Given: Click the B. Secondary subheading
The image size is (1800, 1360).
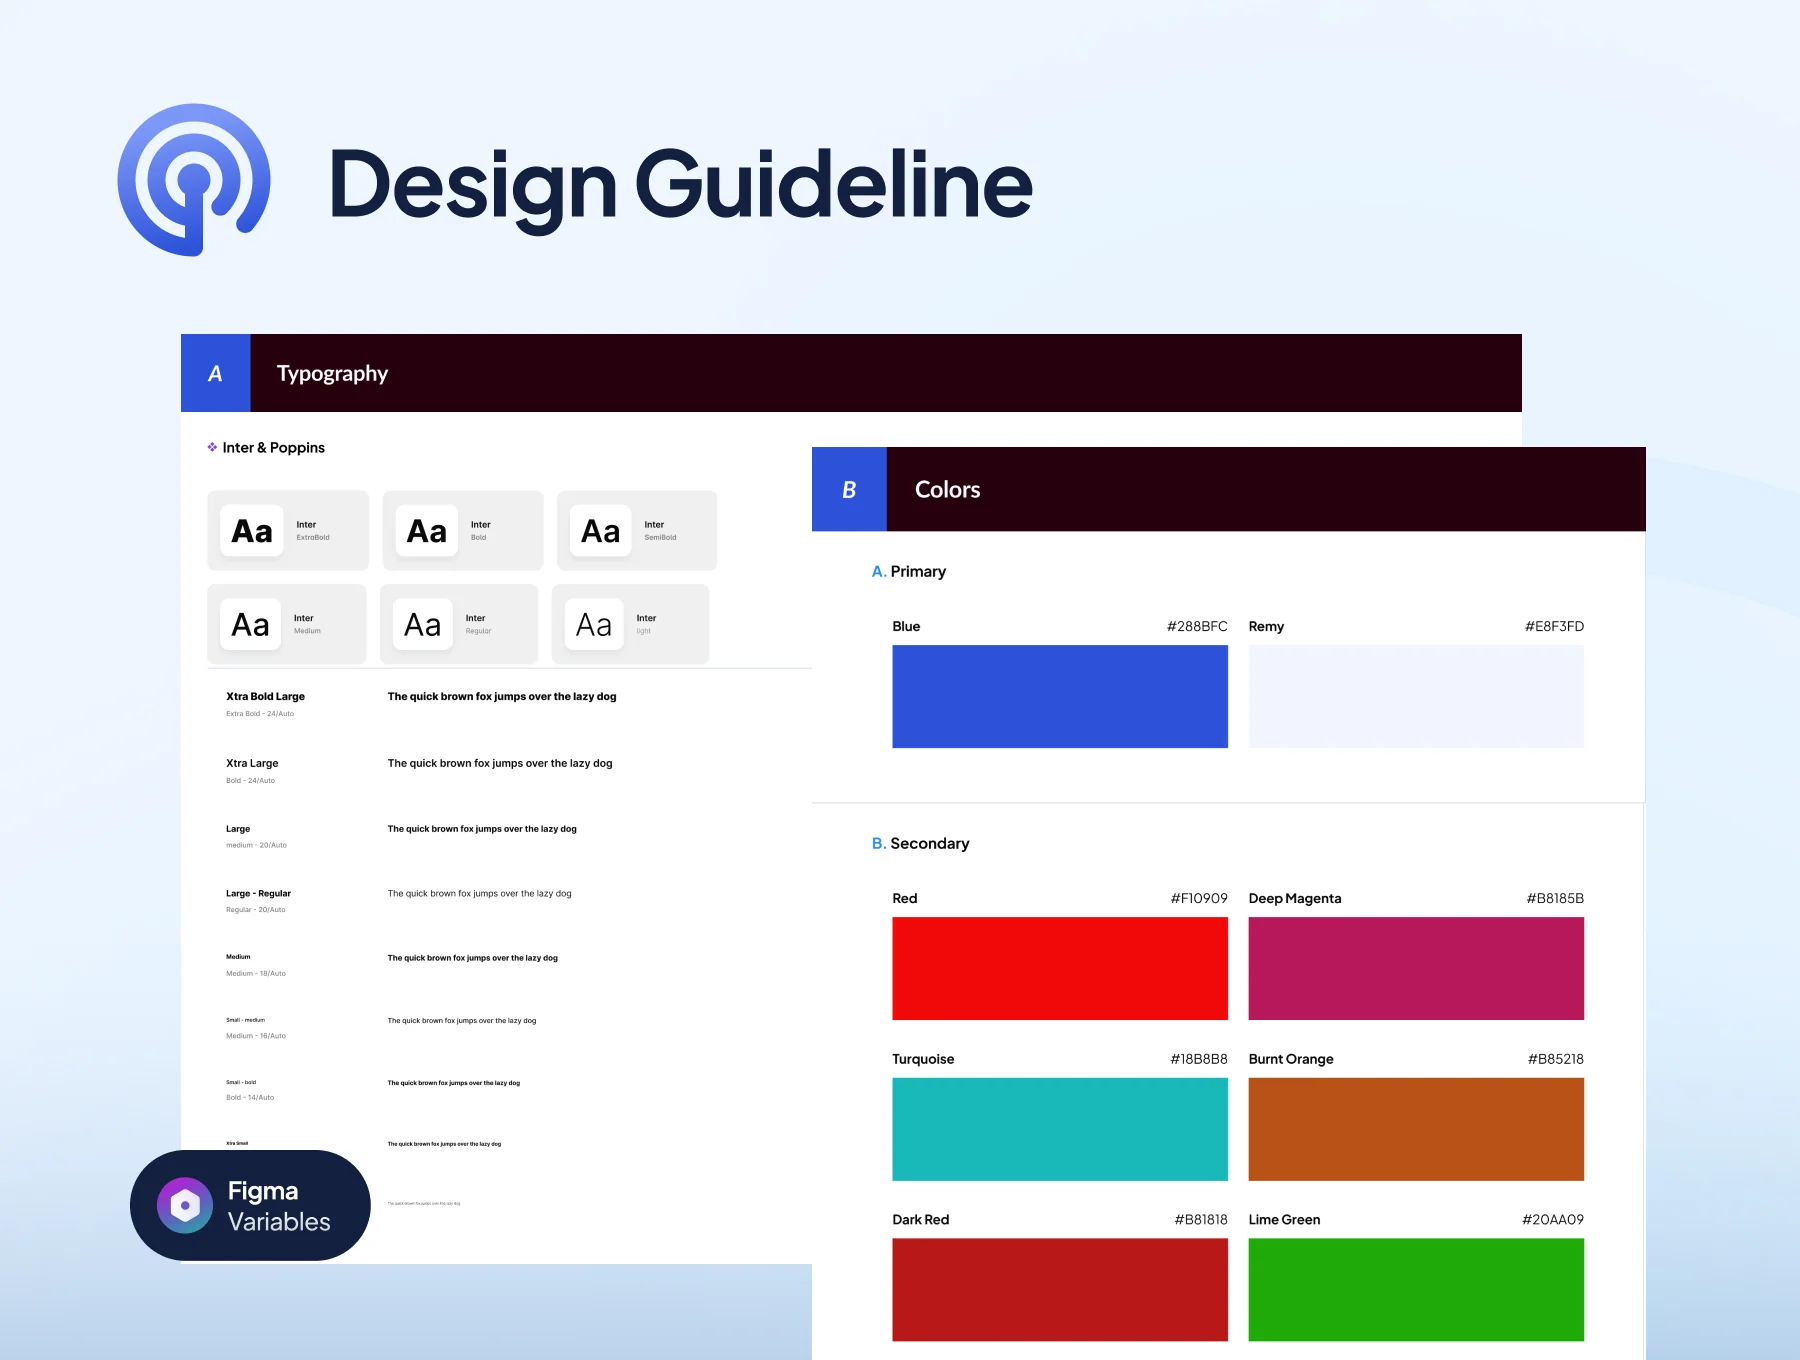Looking at the screenshot, I should [x=920, y=843].
